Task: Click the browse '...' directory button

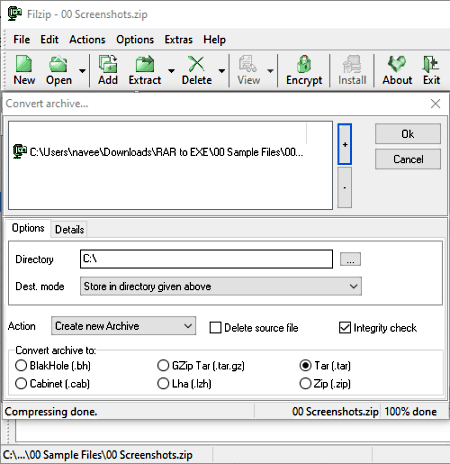Action: [350, 259]
